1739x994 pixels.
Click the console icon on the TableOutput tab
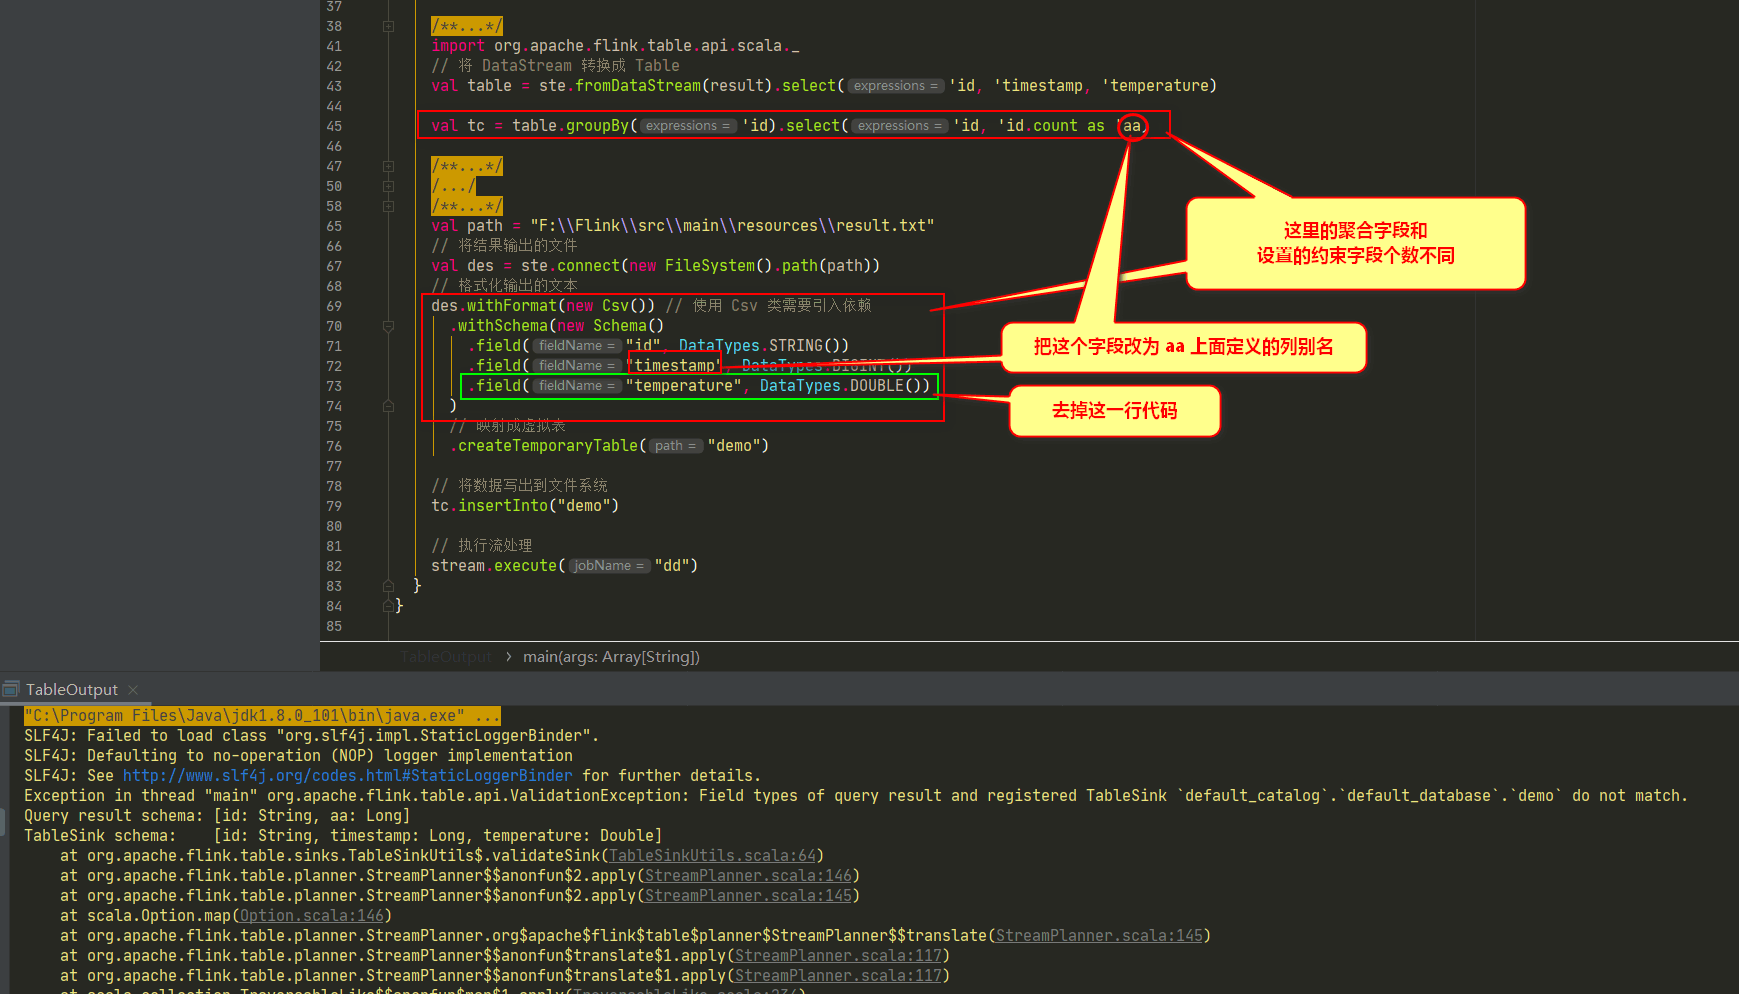pyautogui.click(x=11, y=688)
